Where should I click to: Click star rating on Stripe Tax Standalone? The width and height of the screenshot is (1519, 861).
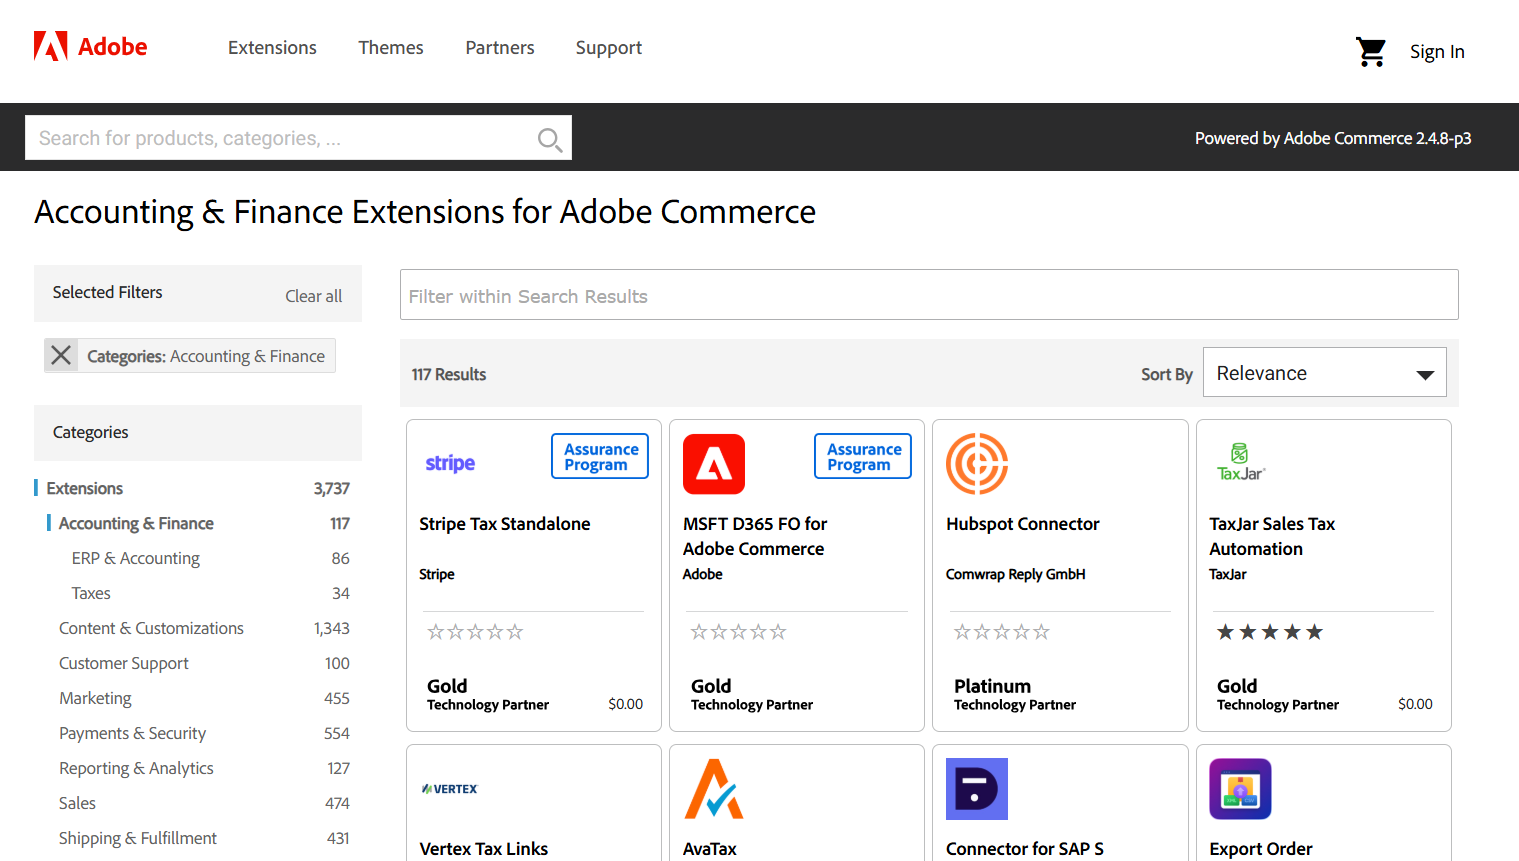[x=475, y=632]
